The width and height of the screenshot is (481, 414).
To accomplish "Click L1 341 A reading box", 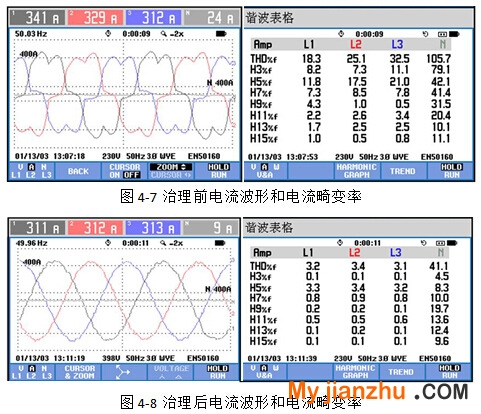I will point(37,18).
